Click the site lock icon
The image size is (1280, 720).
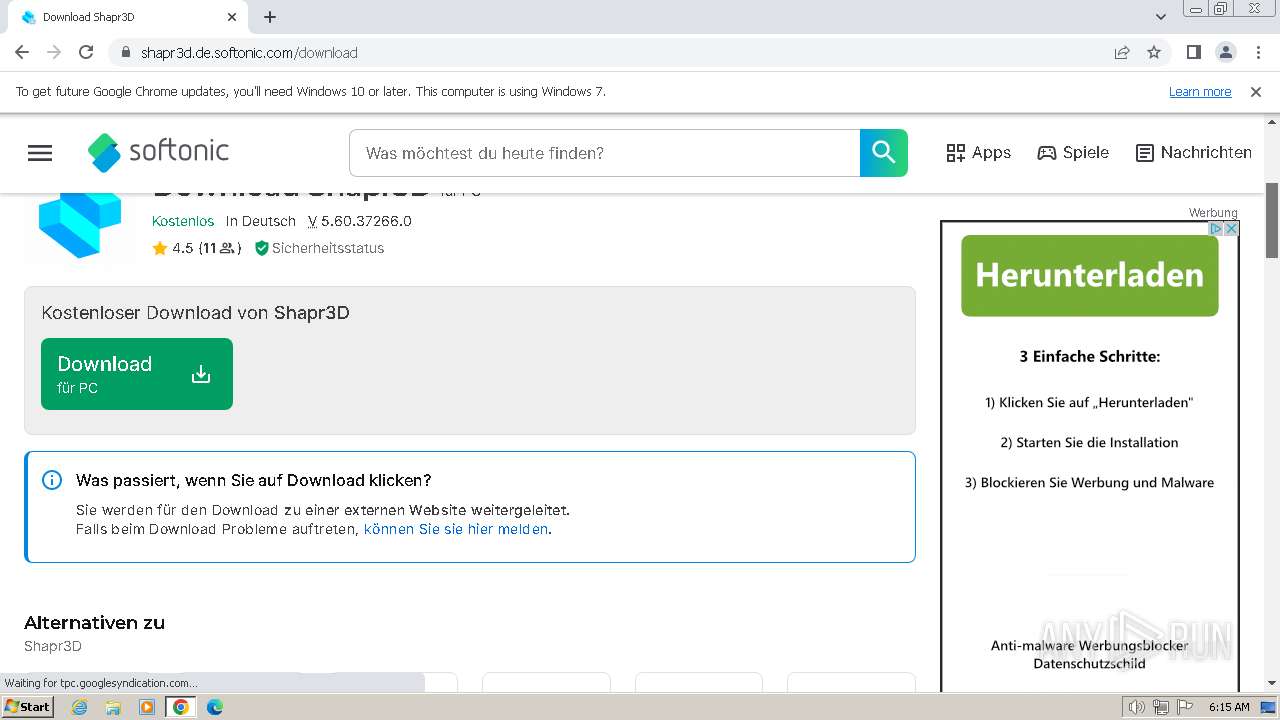[x=125, y=52]
